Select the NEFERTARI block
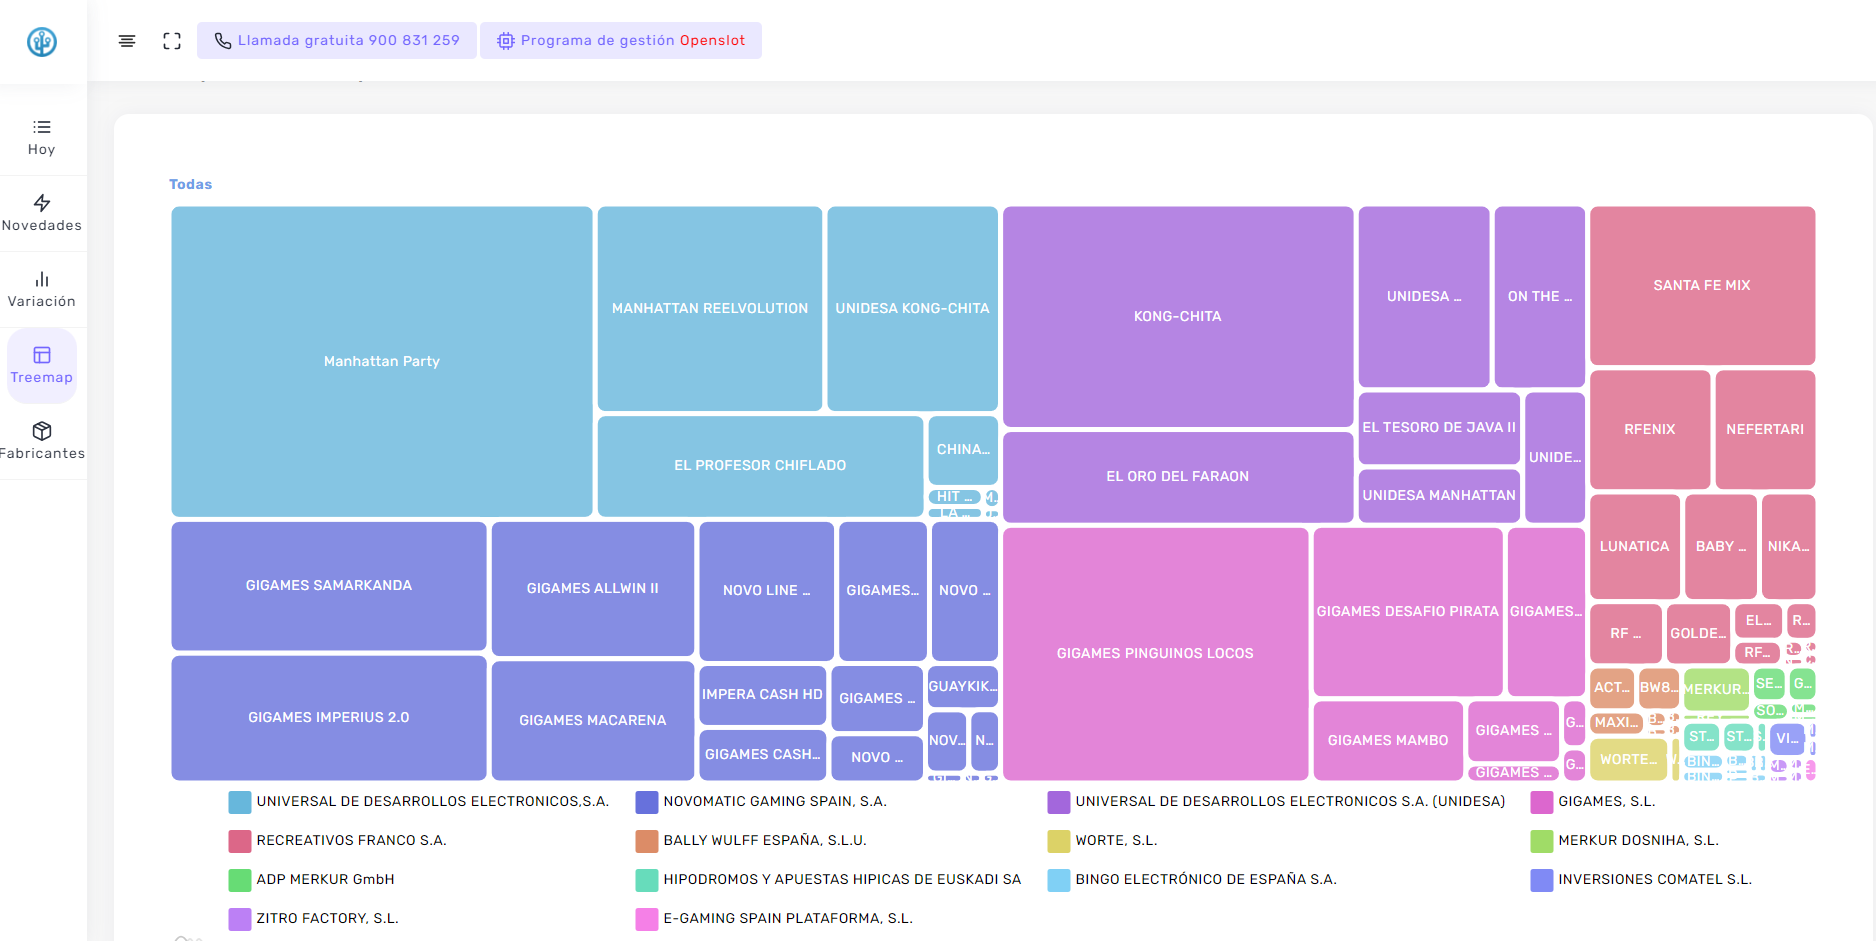 pyautogui.click(x=1765, y=430)
